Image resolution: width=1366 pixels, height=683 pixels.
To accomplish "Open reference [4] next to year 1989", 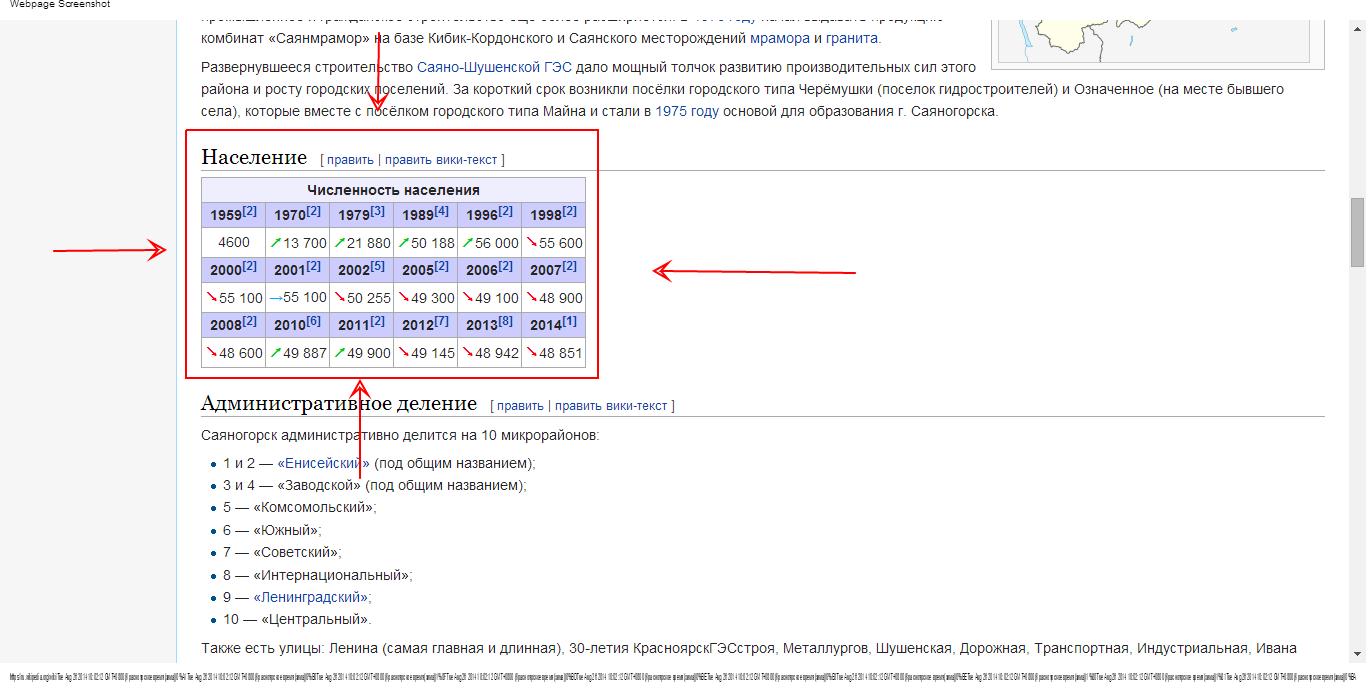I will pos(441,211).
